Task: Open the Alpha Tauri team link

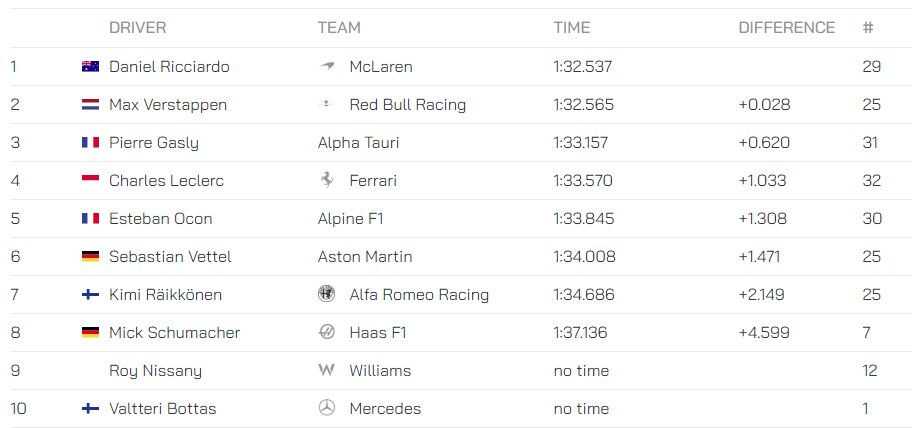Action: point(358,142)
